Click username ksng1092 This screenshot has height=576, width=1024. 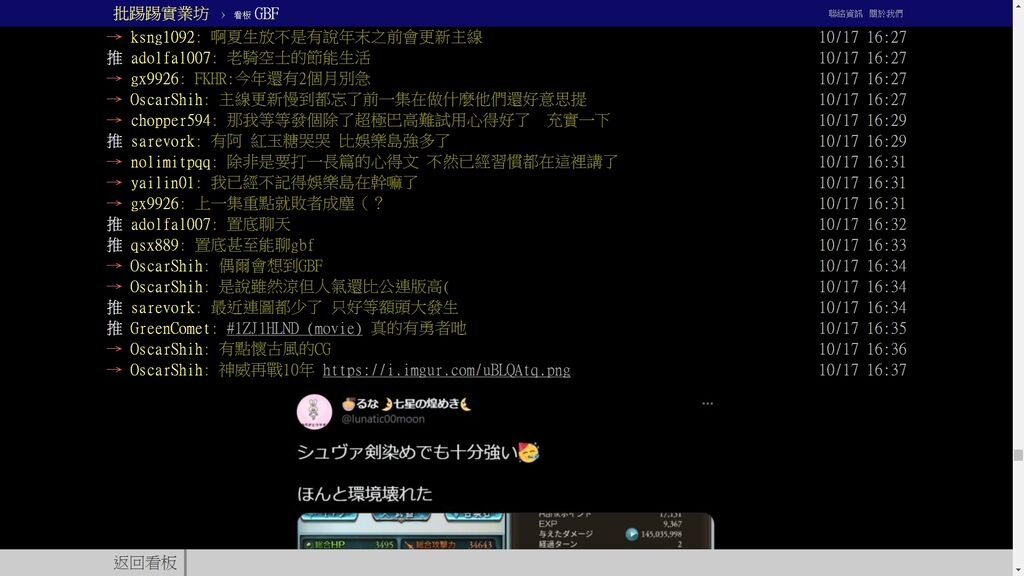point(162,37)
